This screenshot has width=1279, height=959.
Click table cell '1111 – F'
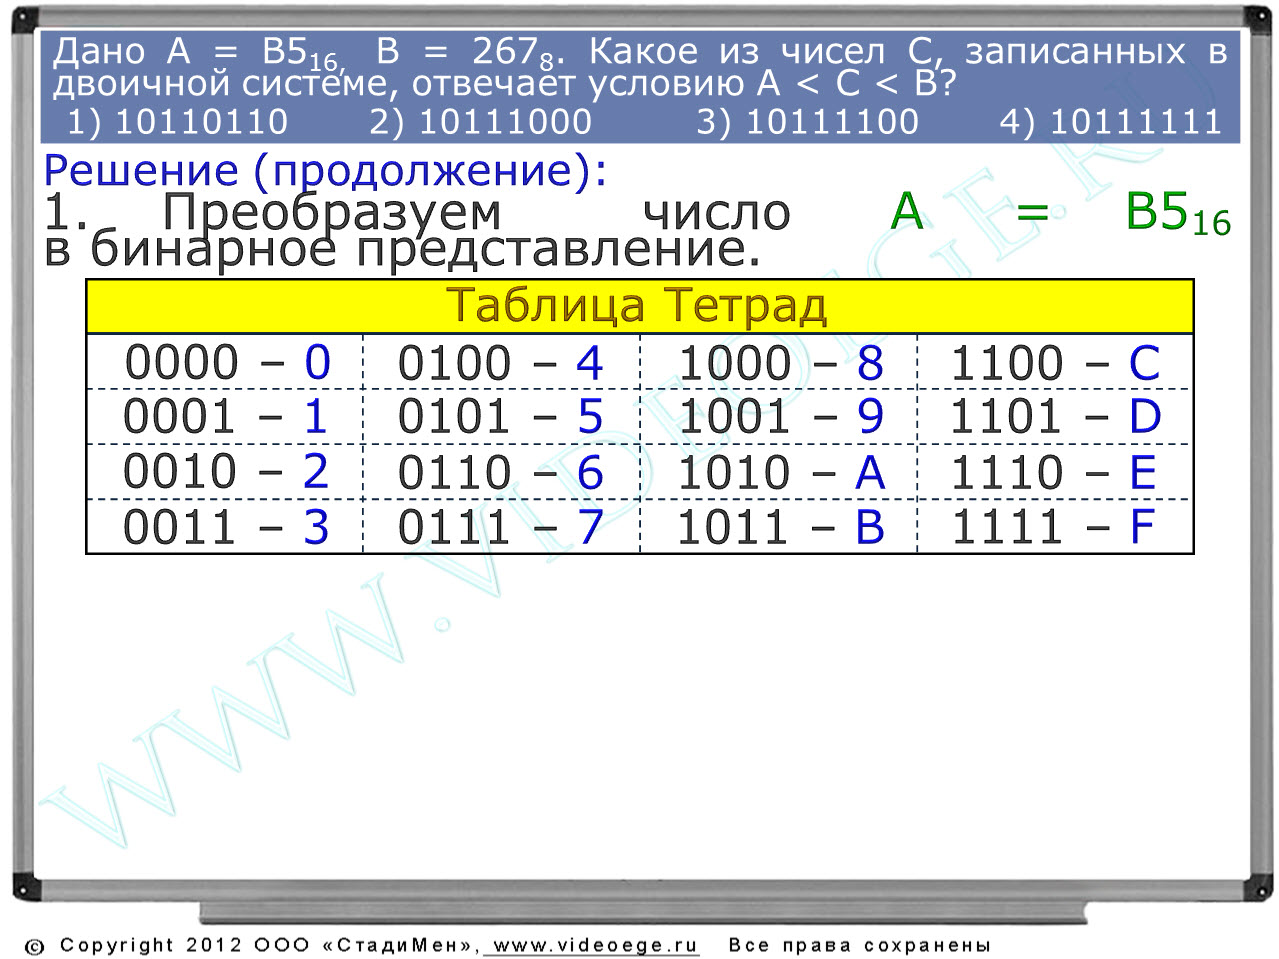pyautogui.click(x=1055, y=526)
